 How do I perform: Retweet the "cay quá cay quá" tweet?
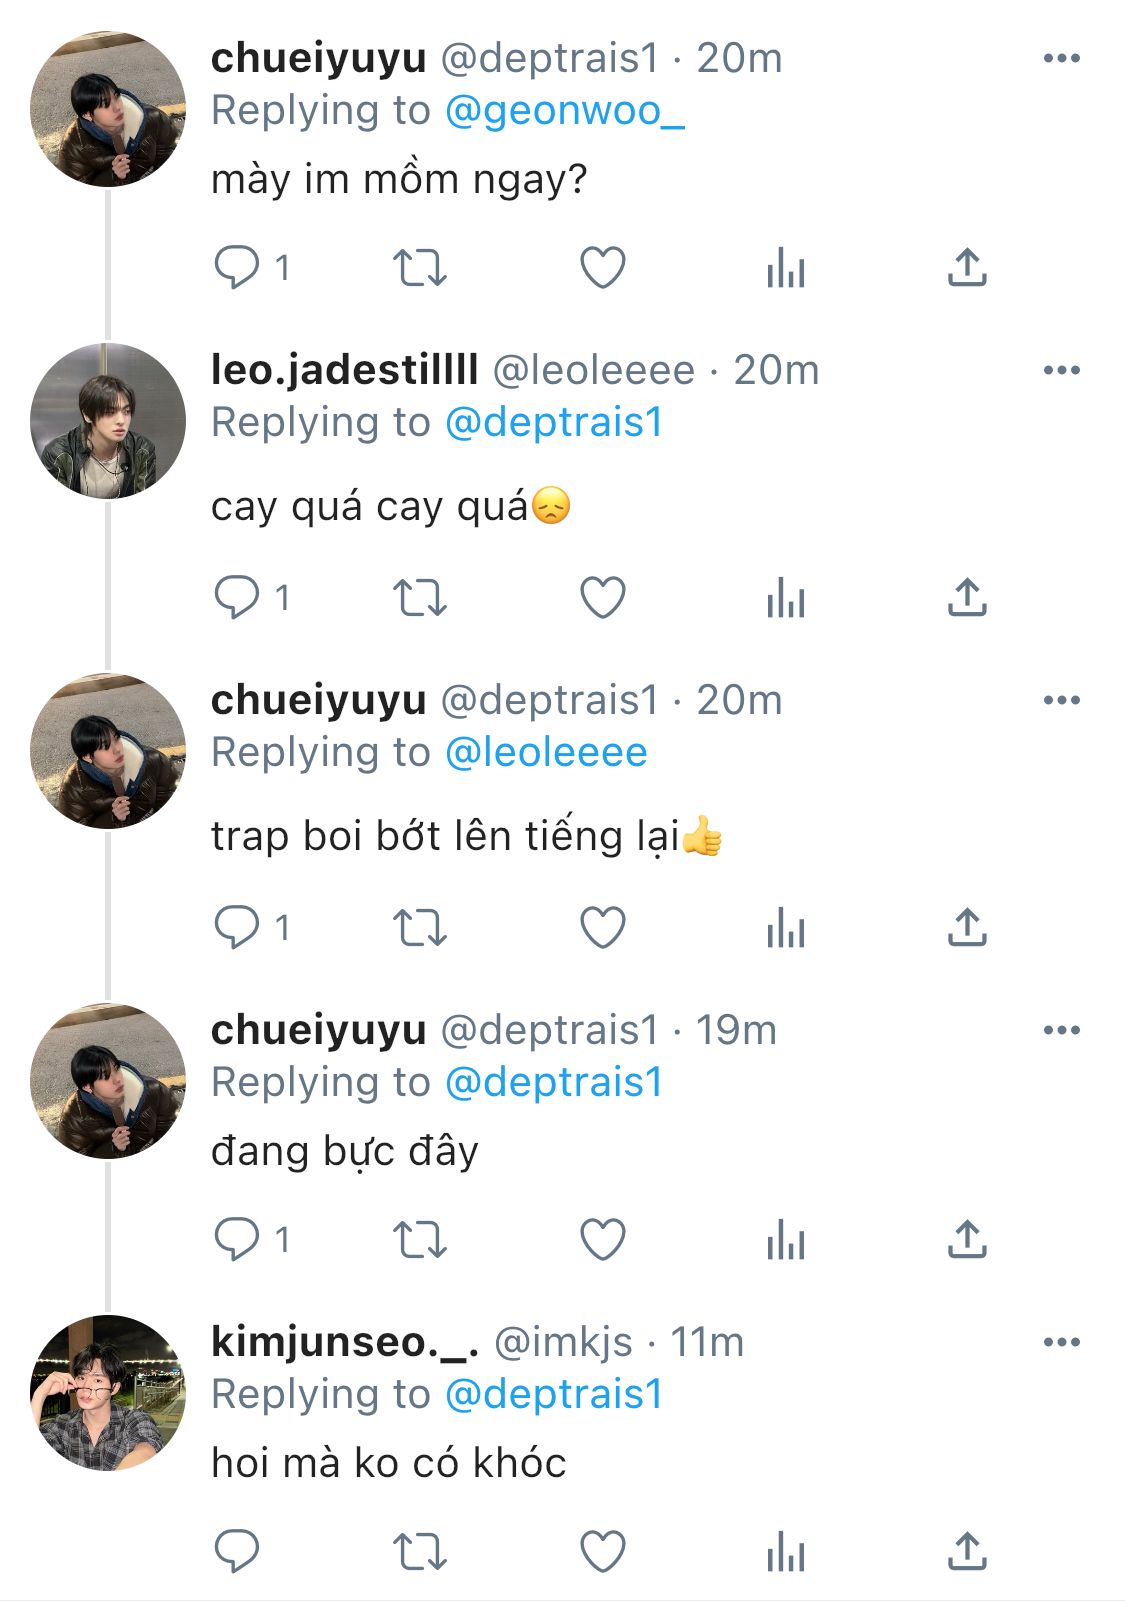419,598
